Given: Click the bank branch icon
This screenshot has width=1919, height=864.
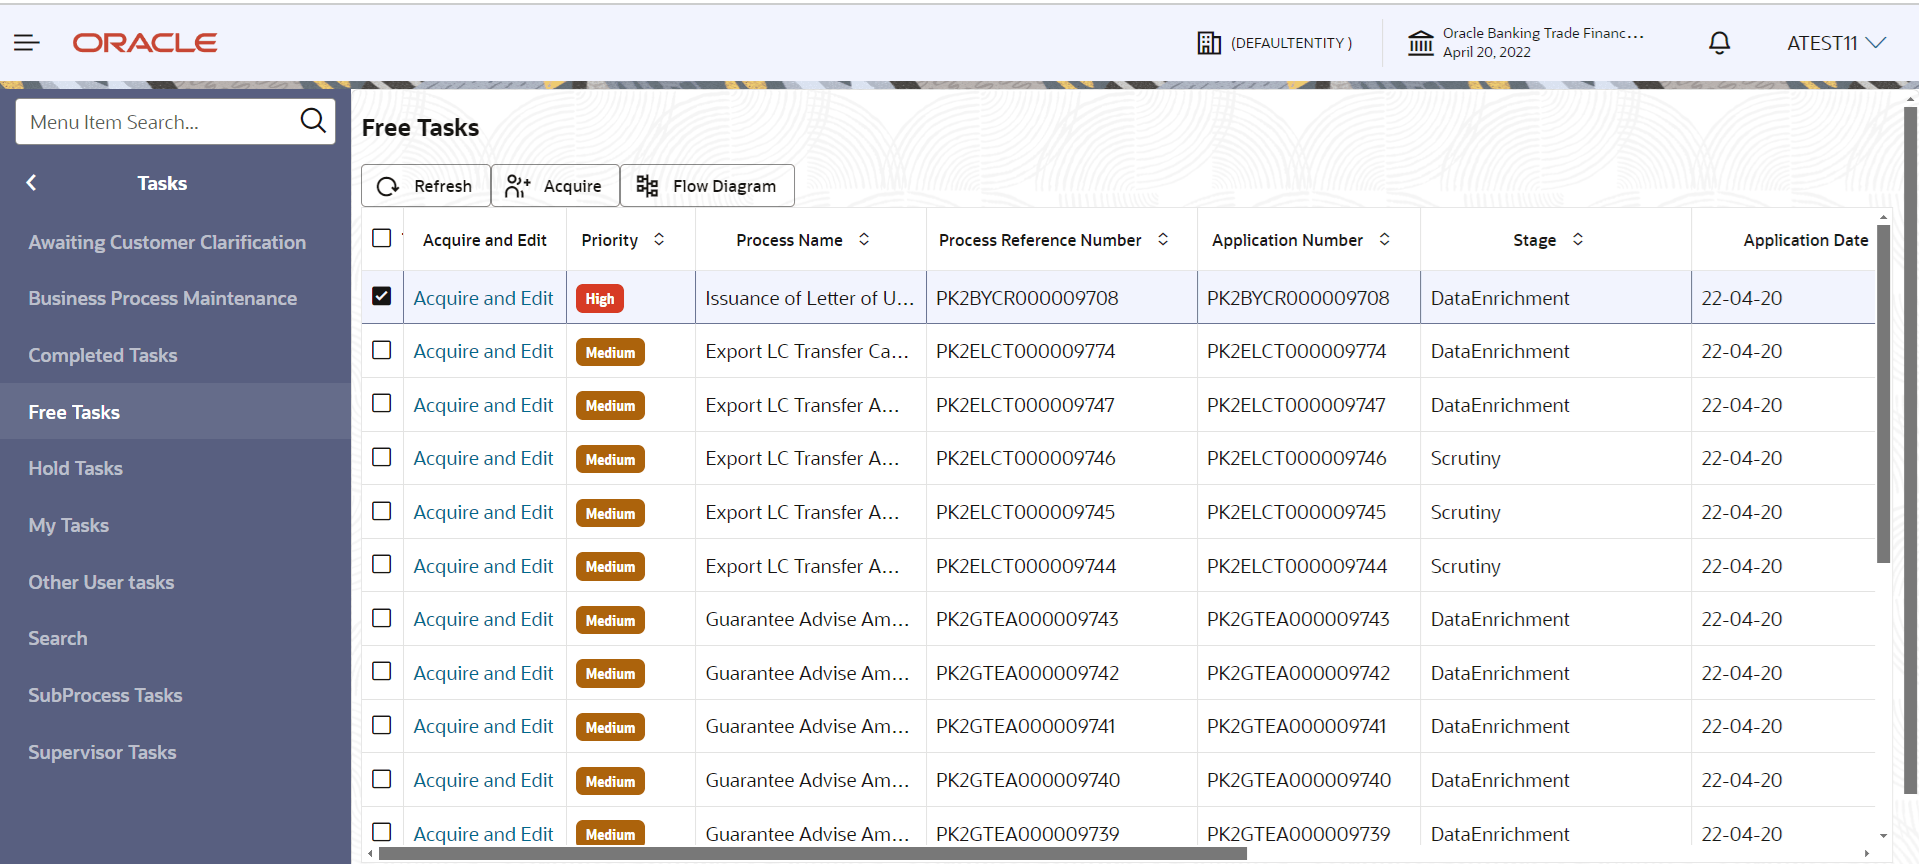Looking at the screenshot, I should point(1421,43).
